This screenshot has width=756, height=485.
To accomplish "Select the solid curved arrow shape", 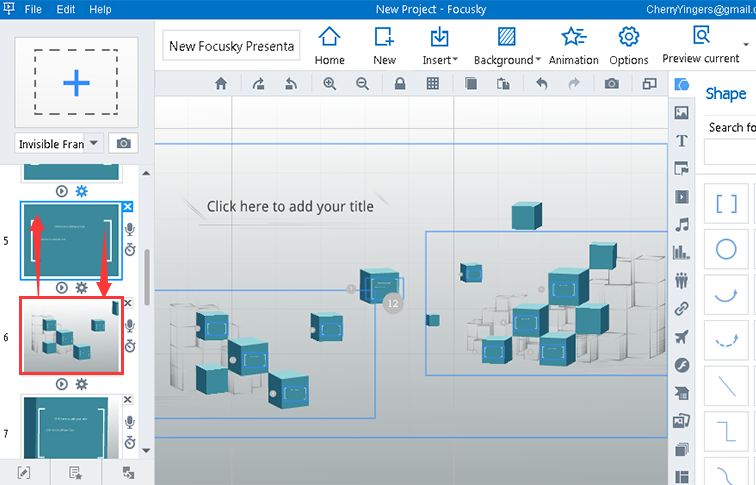I will point(726,295).
